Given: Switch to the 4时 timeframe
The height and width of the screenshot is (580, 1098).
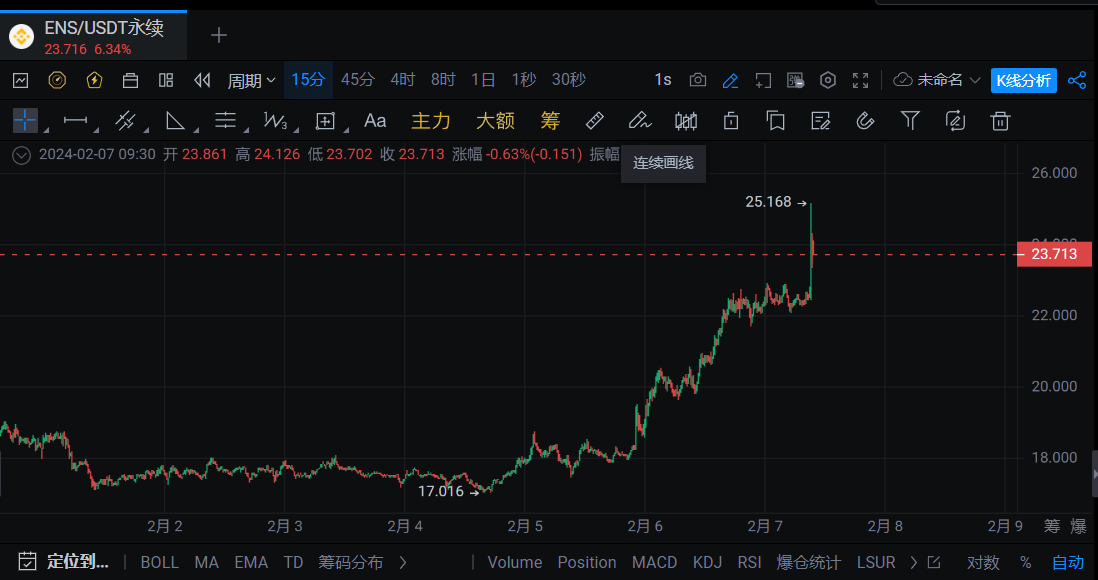Looking at the screenshot, I should [402, 80].
